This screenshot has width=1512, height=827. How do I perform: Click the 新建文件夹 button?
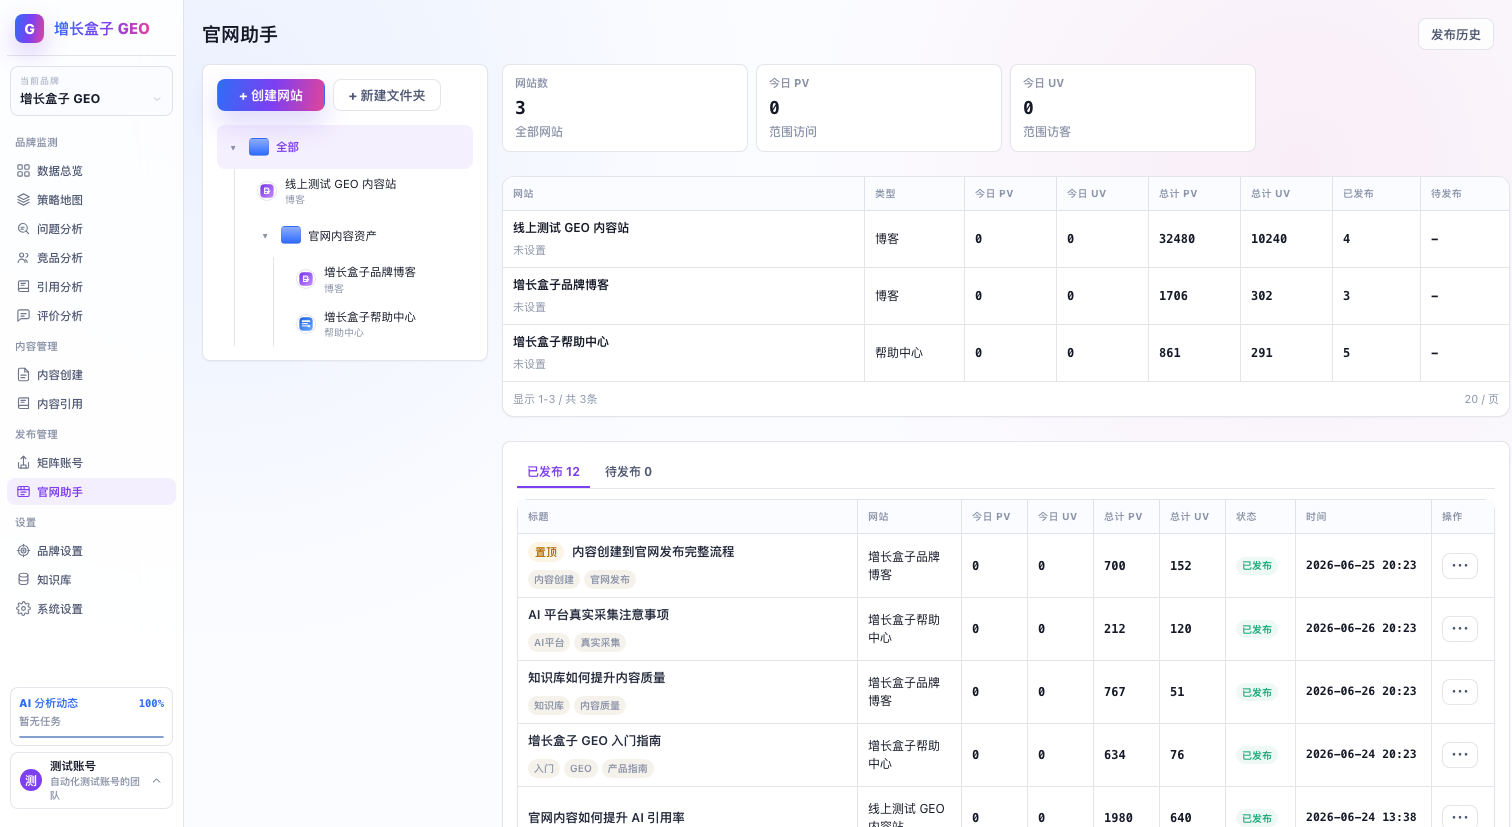(x=387, y=95)
